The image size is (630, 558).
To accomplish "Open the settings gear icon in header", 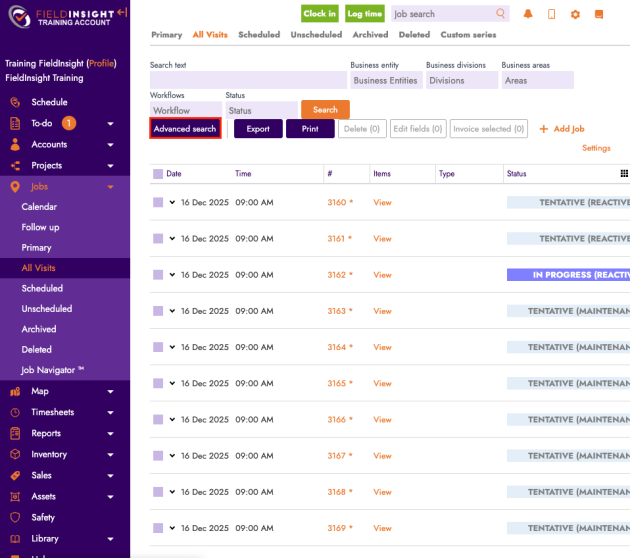I will pos(575,14).
